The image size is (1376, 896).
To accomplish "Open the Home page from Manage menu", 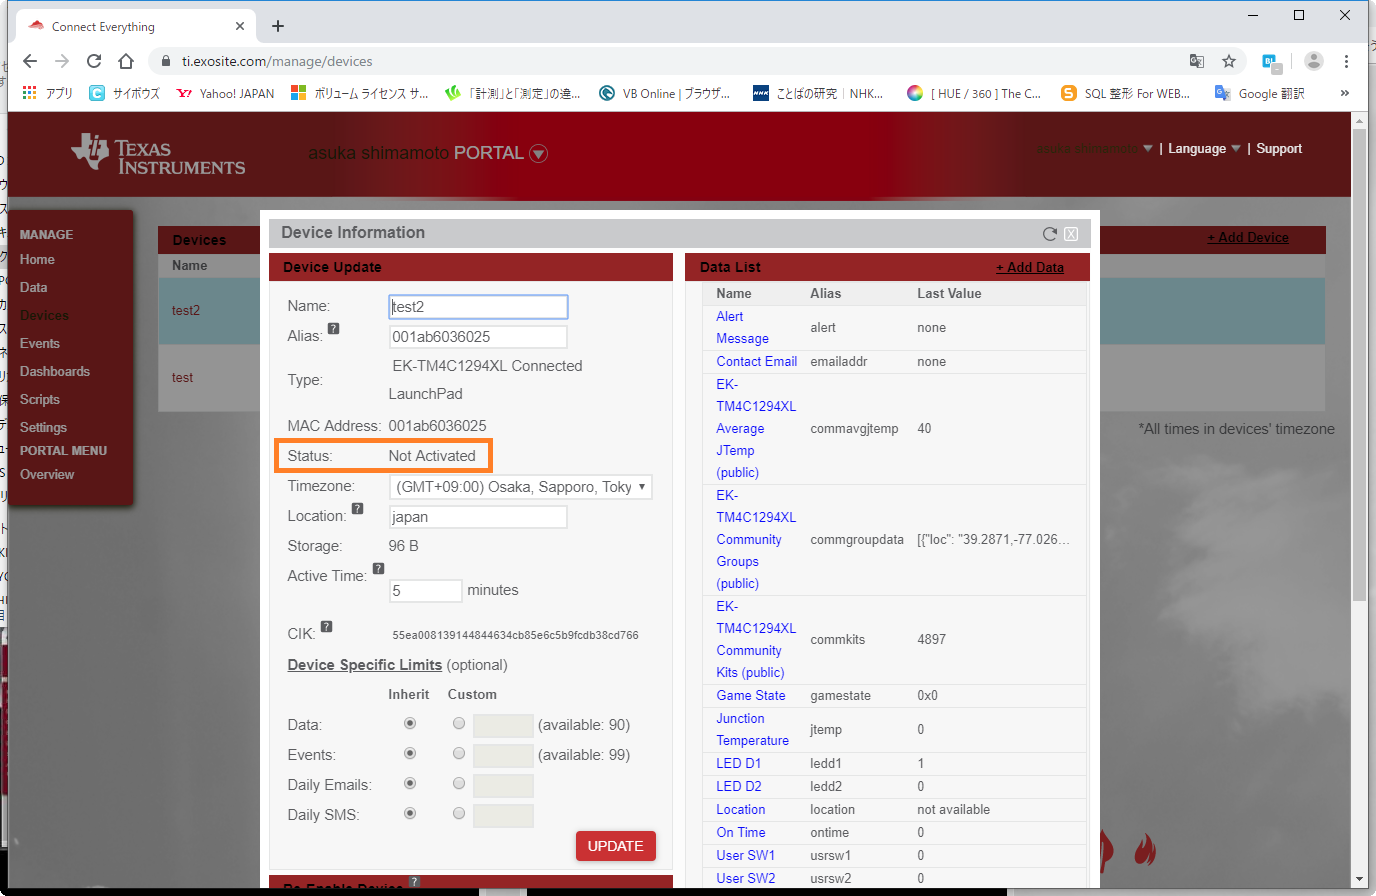I will click(x=38, y=259).
